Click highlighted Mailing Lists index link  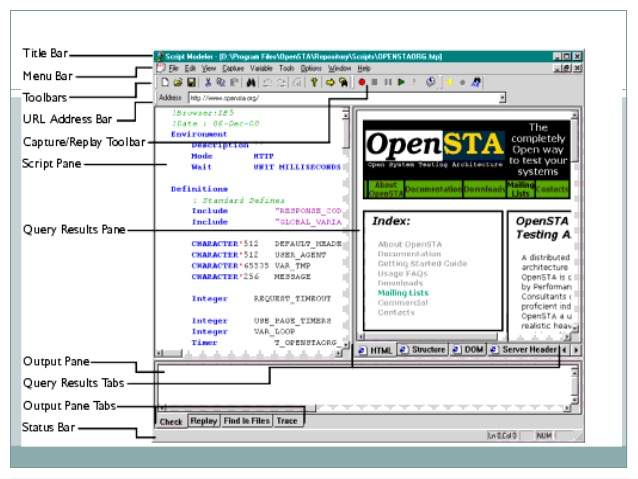403,293
